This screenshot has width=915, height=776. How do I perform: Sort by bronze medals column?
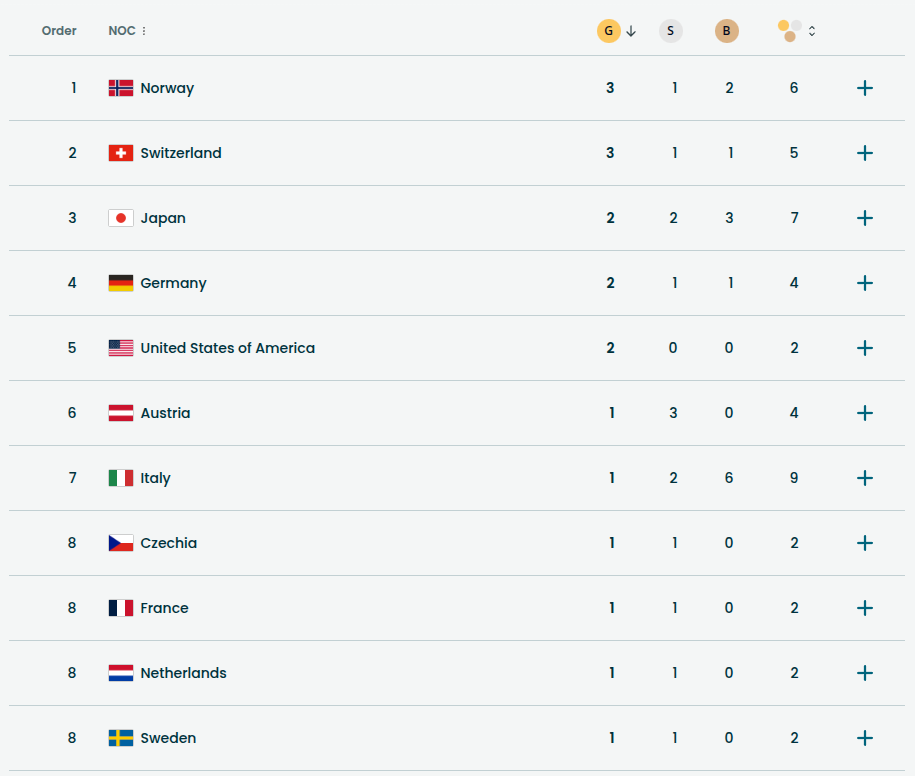point(727,31)
